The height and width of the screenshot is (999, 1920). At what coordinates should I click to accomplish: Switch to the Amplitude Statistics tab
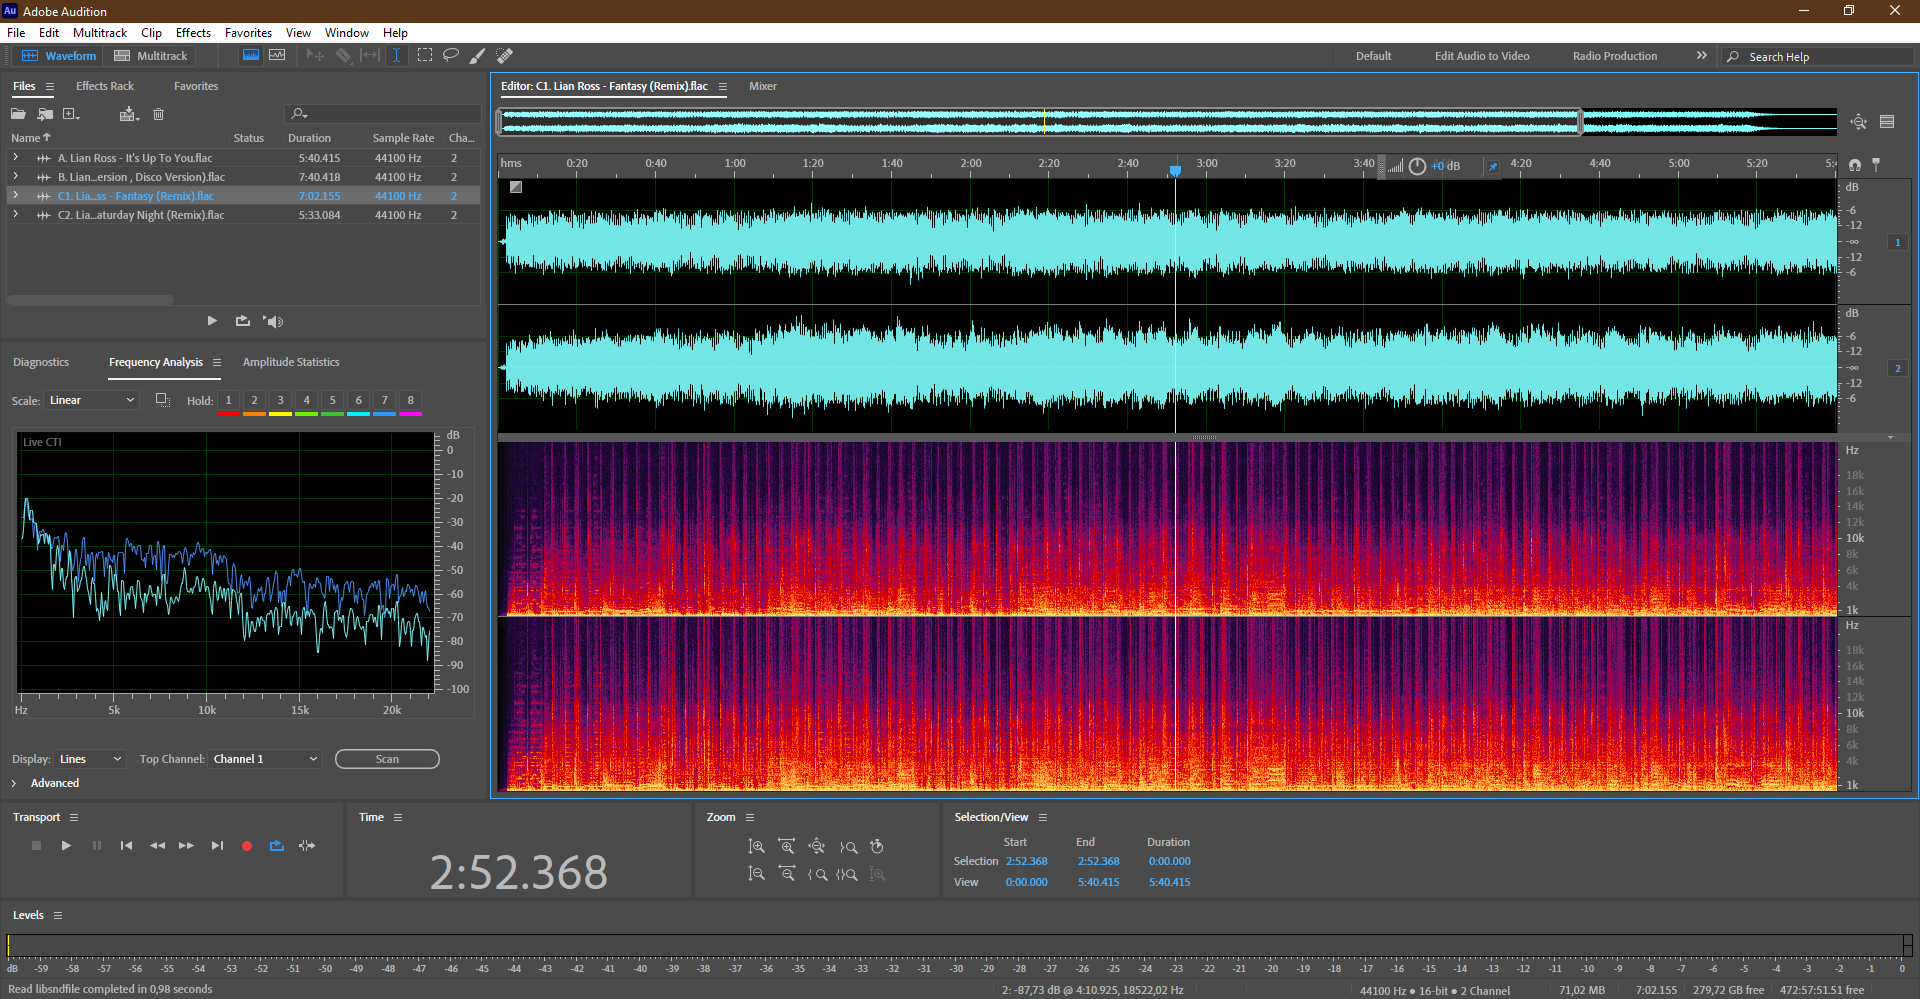[291, 362]
